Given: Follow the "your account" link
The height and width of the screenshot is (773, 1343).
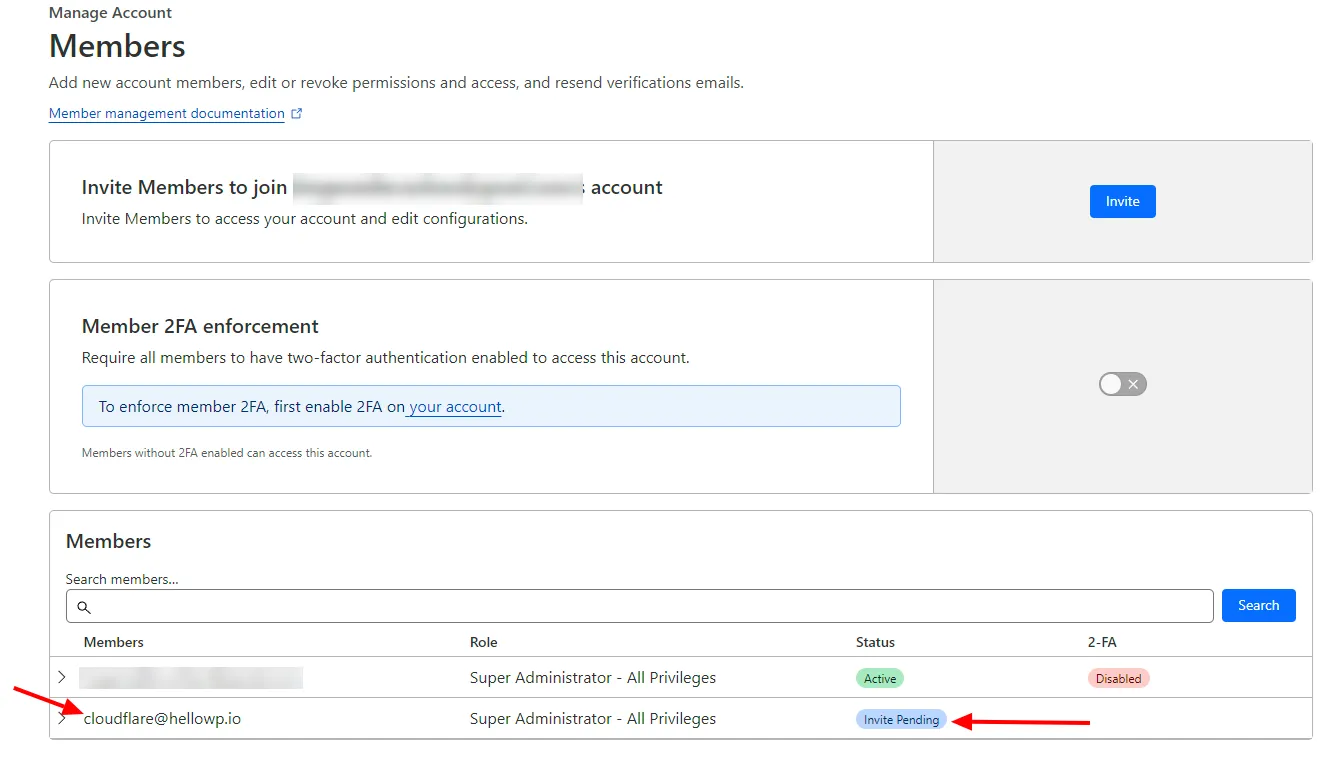Looking at the screenshot, I should point(455,407).
